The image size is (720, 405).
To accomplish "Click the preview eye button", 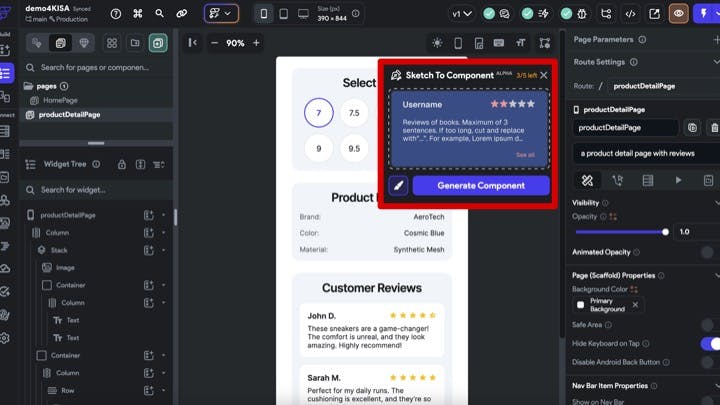I will click(x=678, y=14).
